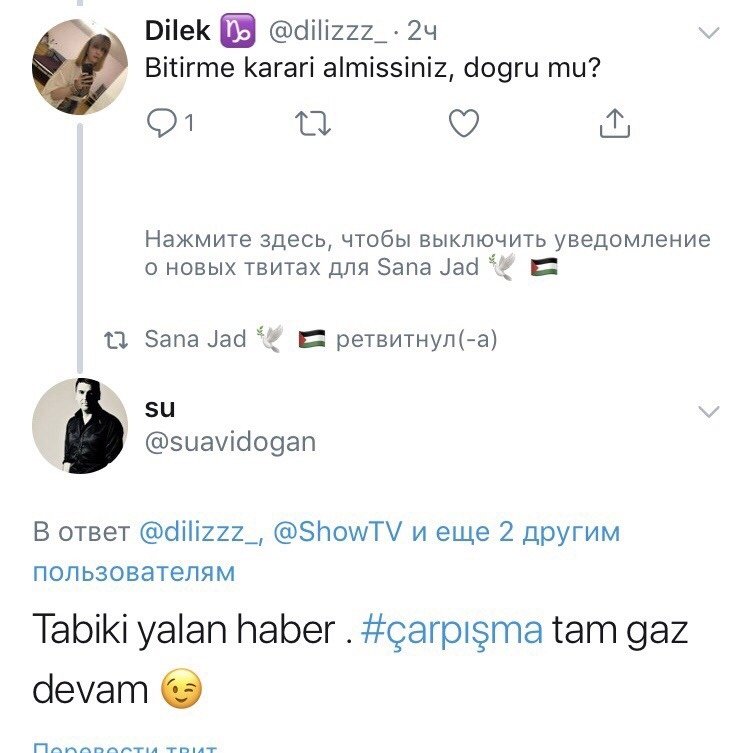Expand options chevron on Dilek's tweet
The height and width of the screenshot is (753, 750).
point(708,33)
